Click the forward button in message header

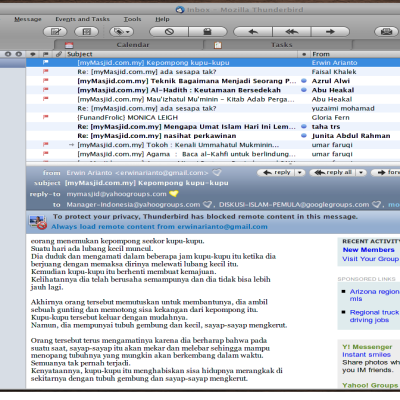pos(386,172)
